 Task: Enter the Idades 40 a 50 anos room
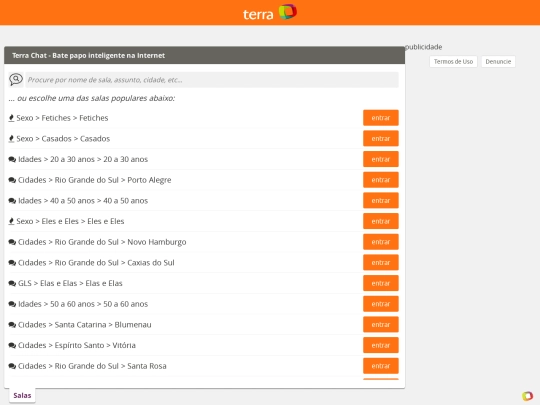(x=381, y=200)
